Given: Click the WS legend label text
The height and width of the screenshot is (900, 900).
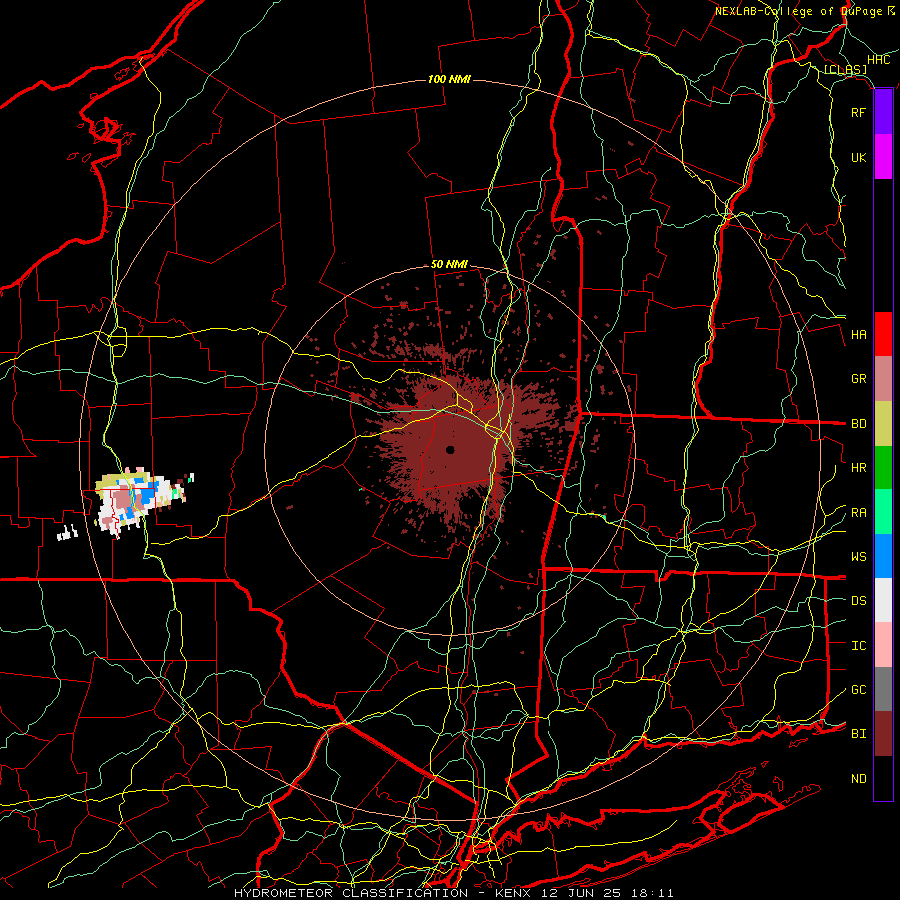Looking at the screenshot, I should (x=859, y=556).
